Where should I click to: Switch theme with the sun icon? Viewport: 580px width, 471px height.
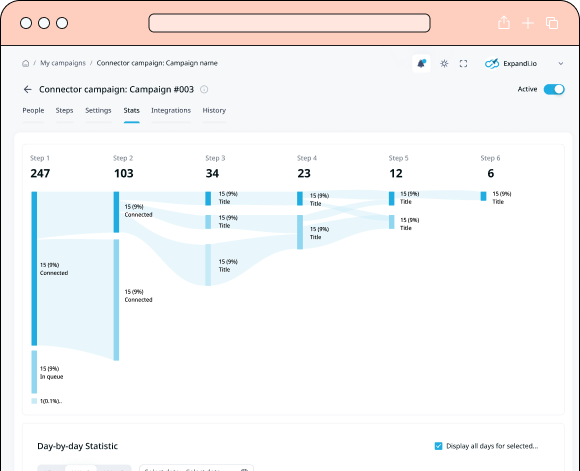444,64
